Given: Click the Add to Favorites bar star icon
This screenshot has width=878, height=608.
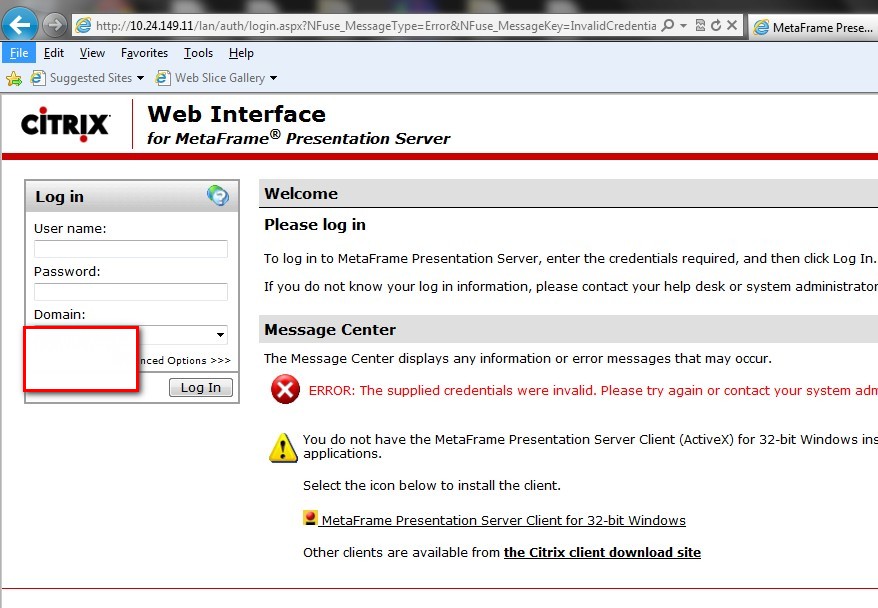Looking at the screenshot, I should pos(14,78).
